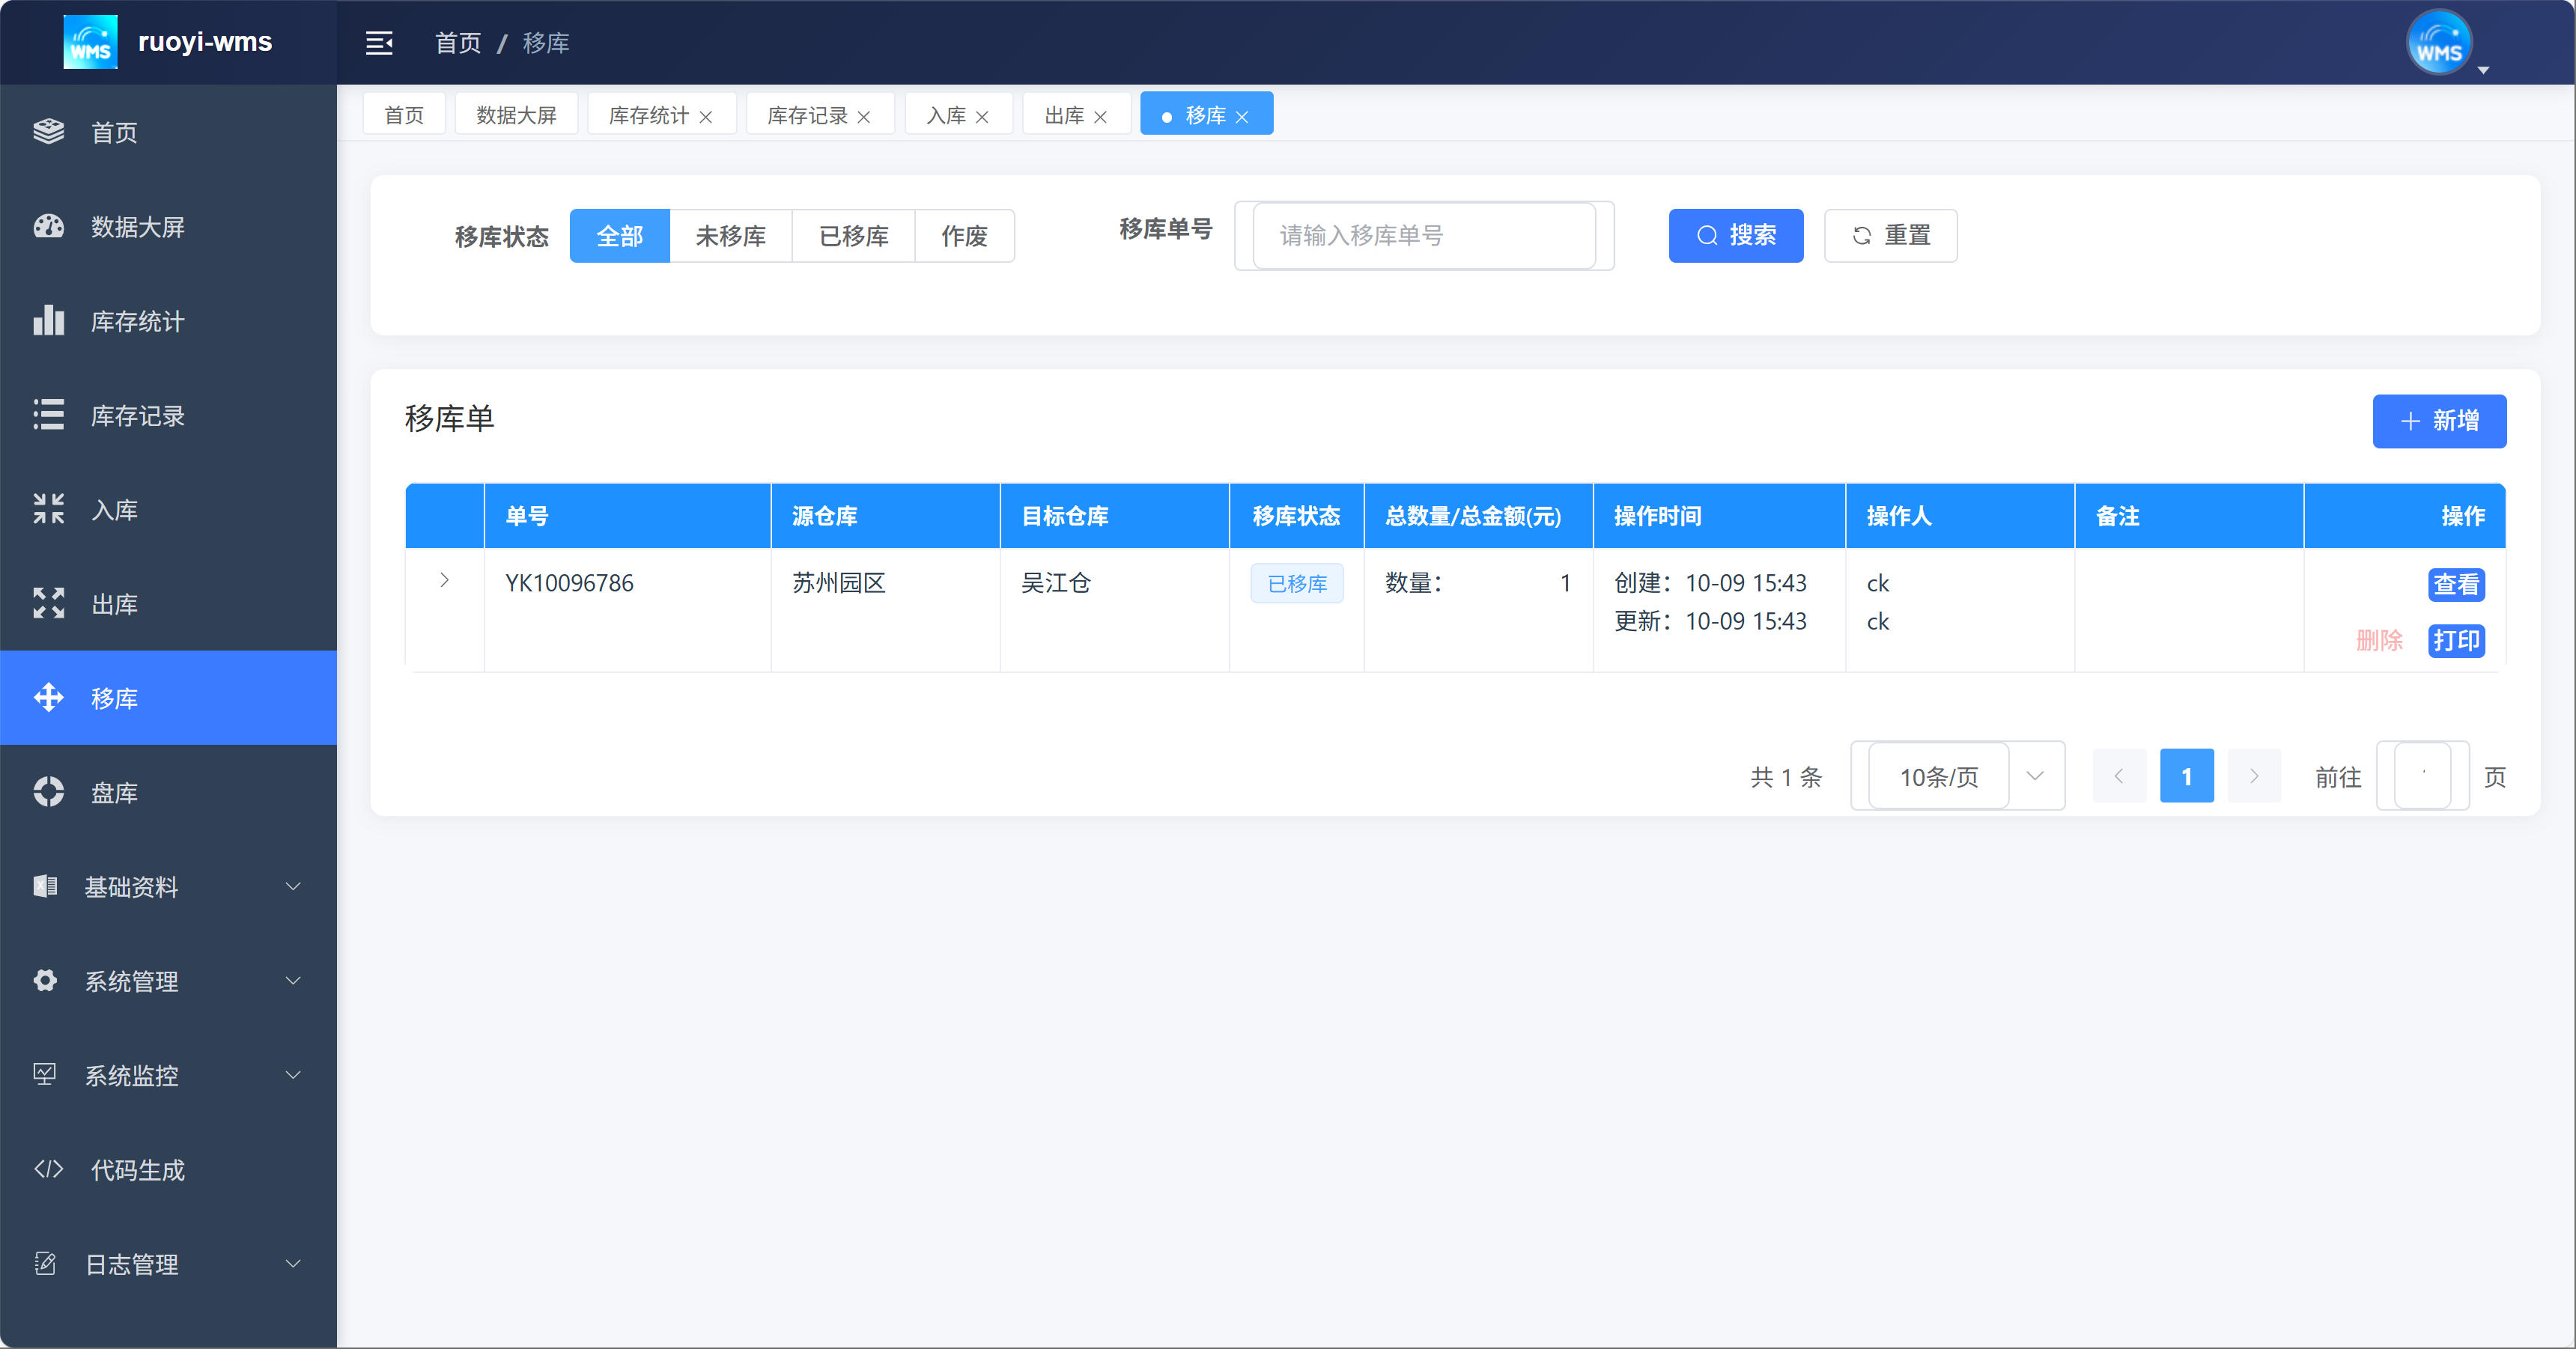Click the 新增 button
Viewport: 2576px width, 1349px height.
click(2438, 421)
